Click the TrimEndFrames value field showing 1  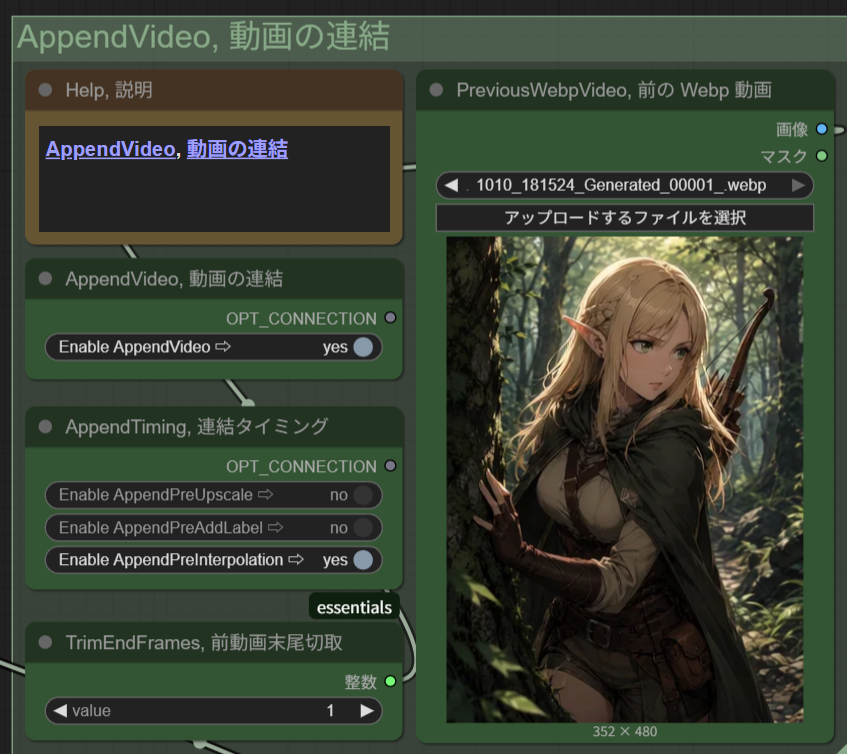214,710
